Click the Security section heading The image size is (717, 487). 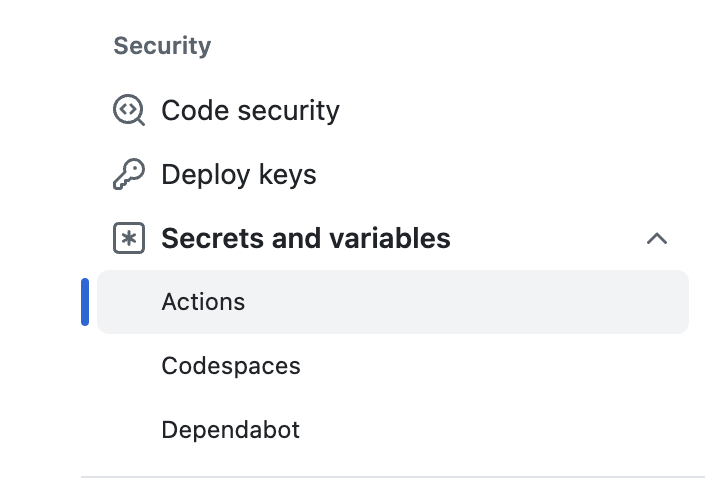click(162, 46)
